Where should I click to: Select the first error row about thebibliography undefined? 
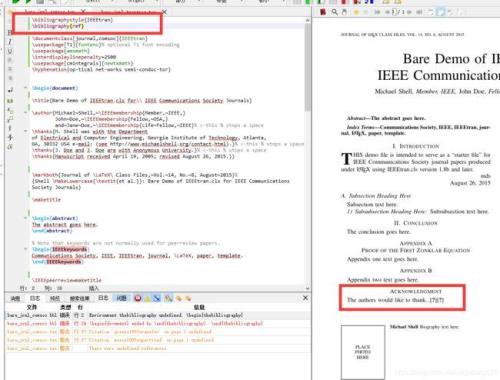158,315
